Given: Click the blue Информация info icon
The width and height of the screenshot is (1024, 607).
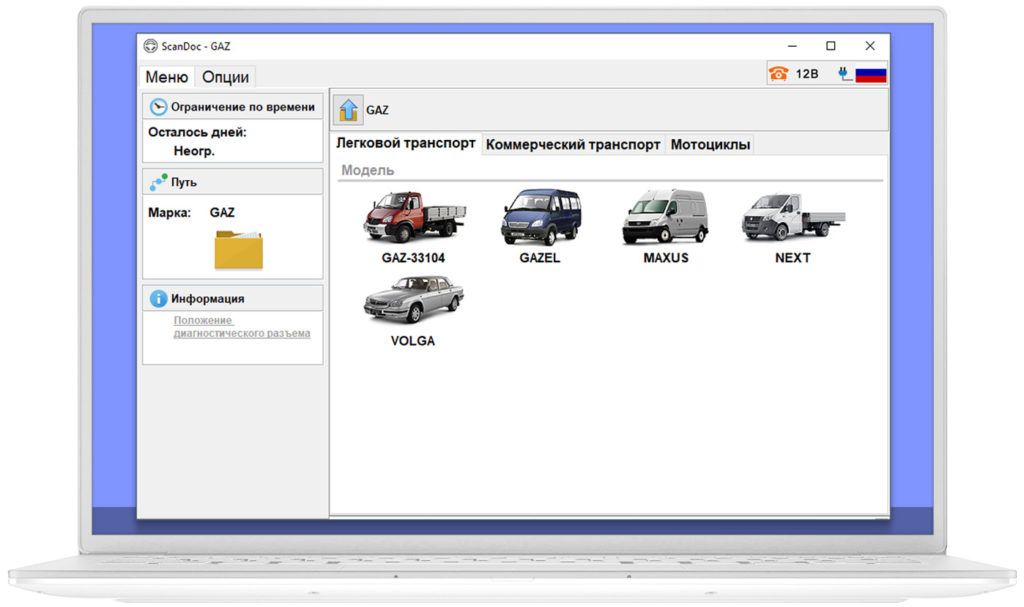Looking at the screenshot, I should [158, 299].
